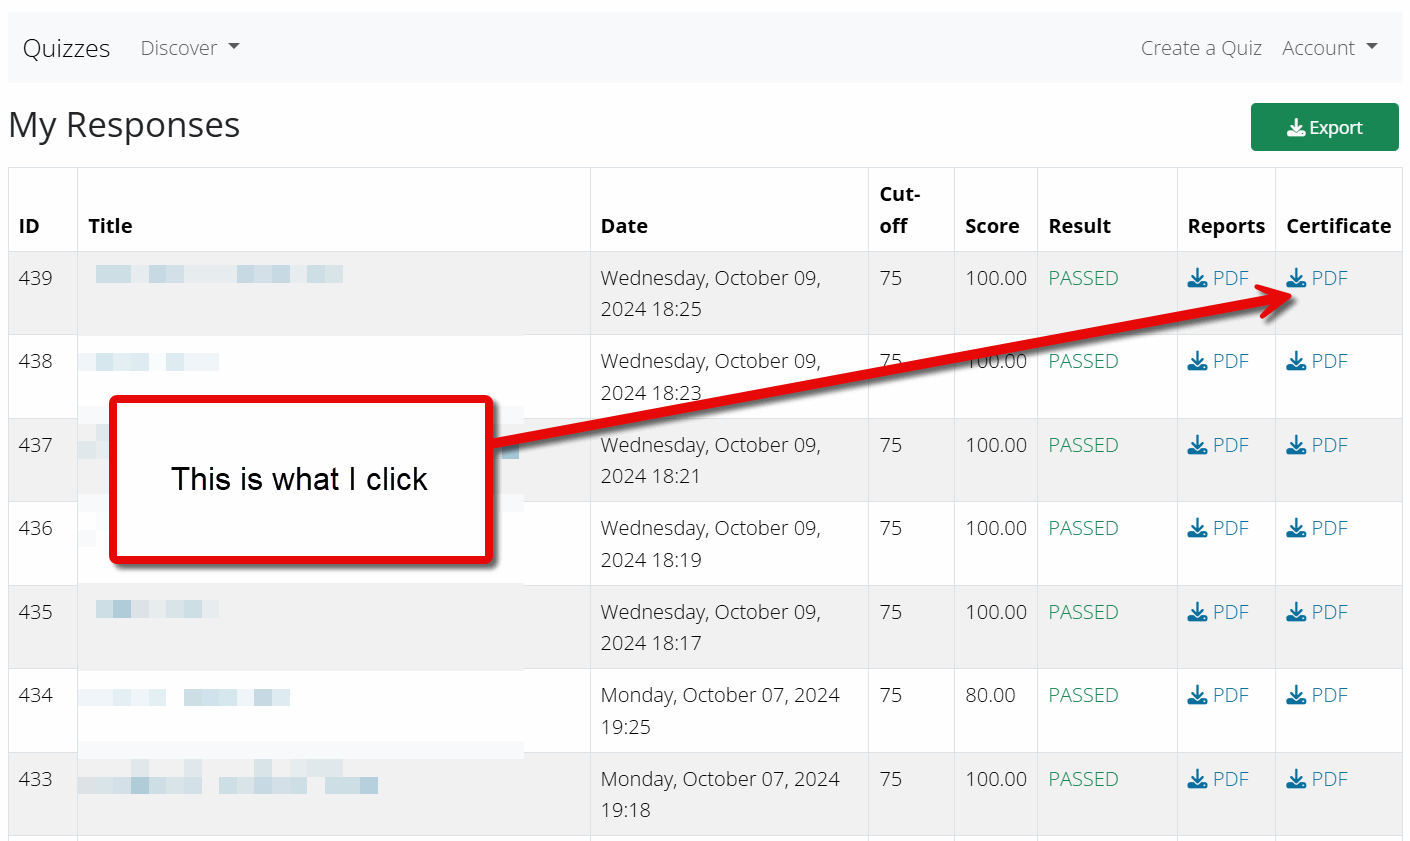The image size is (1410, 841).
Task: Download certificate PDF for response 435
Action: pyautogui.click(x=1317, y=612)
